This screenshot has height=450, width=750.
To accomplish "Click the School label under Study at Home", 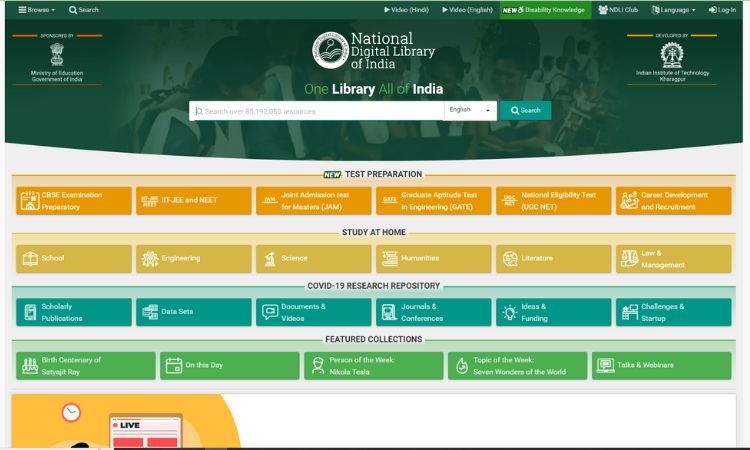I will [53, 258].
